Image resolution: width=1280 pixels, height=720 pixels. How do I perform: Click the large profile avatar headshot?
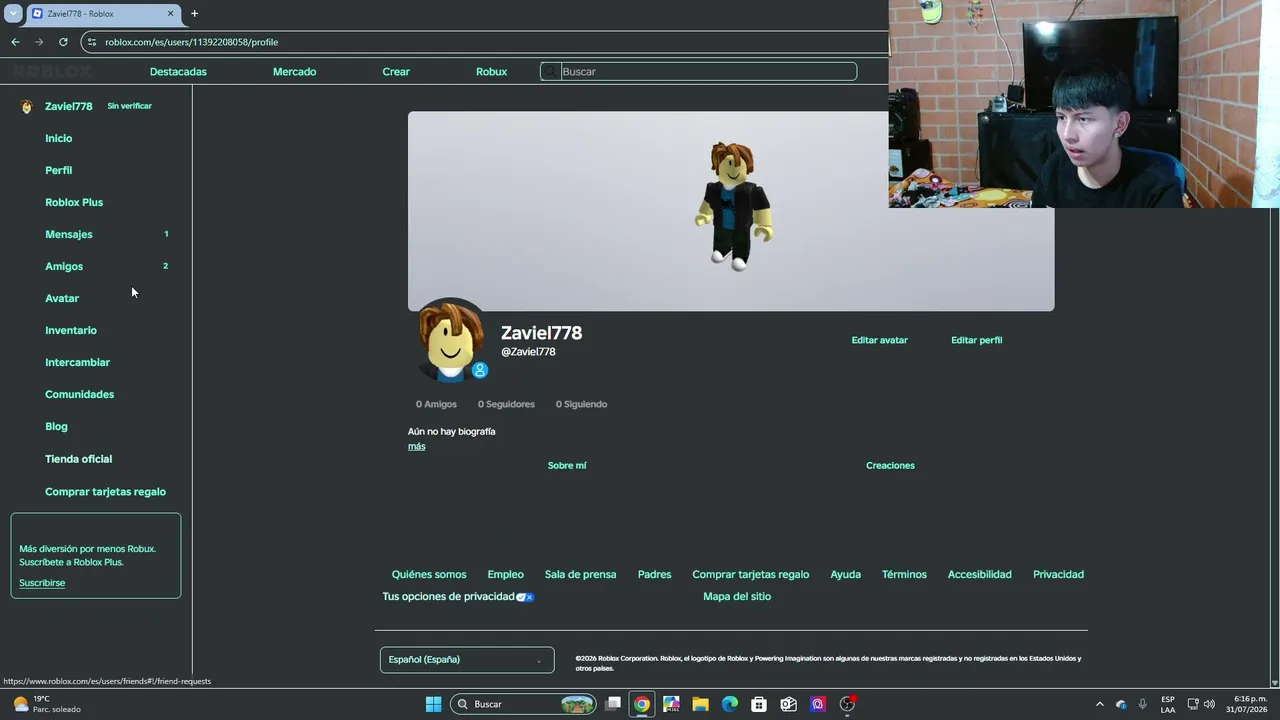[x=451, y=340]
